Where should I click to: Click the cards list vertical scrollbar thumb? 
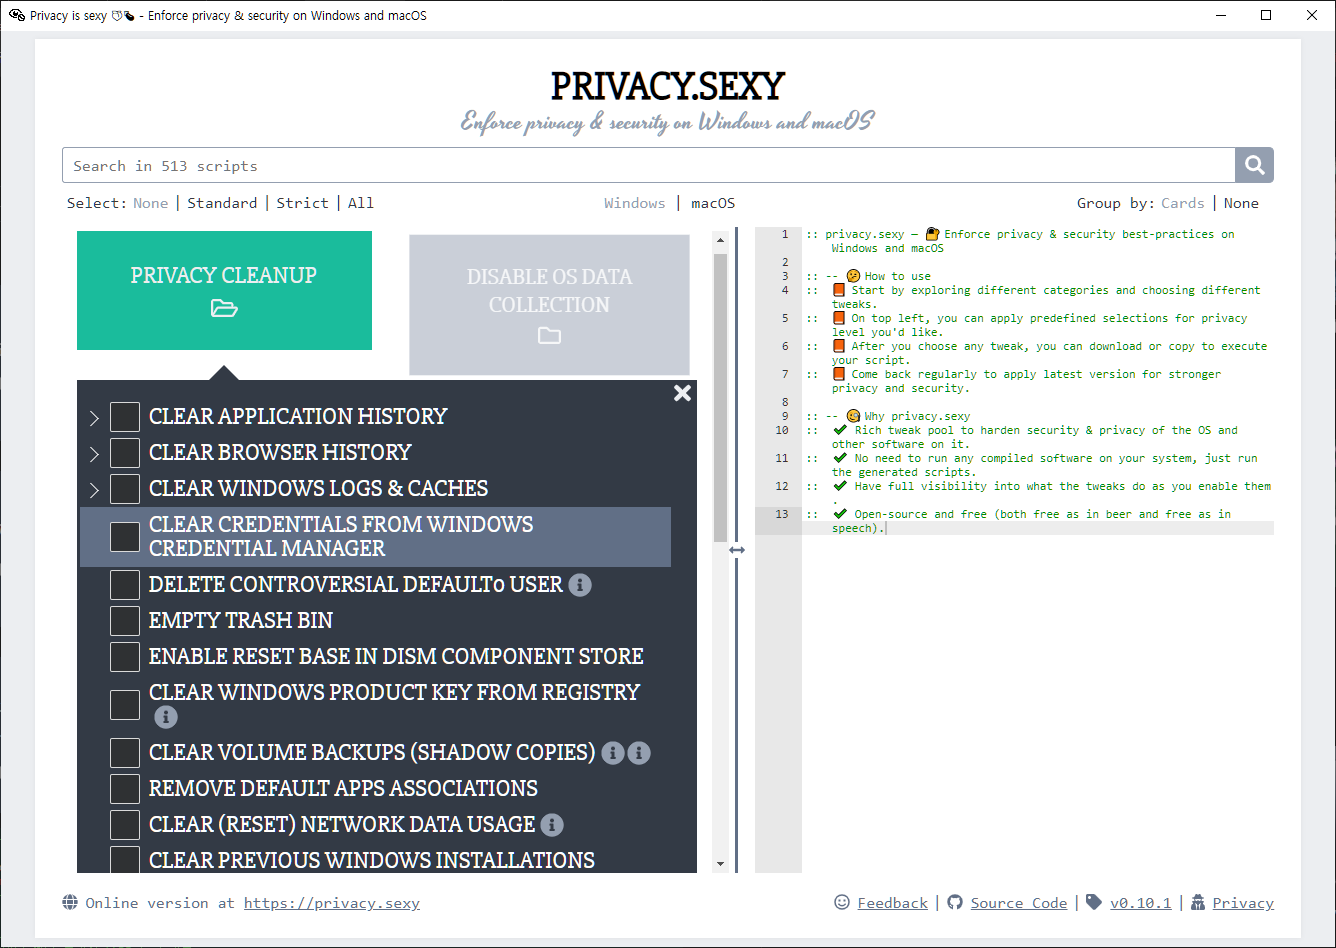[x=720, y=397]
